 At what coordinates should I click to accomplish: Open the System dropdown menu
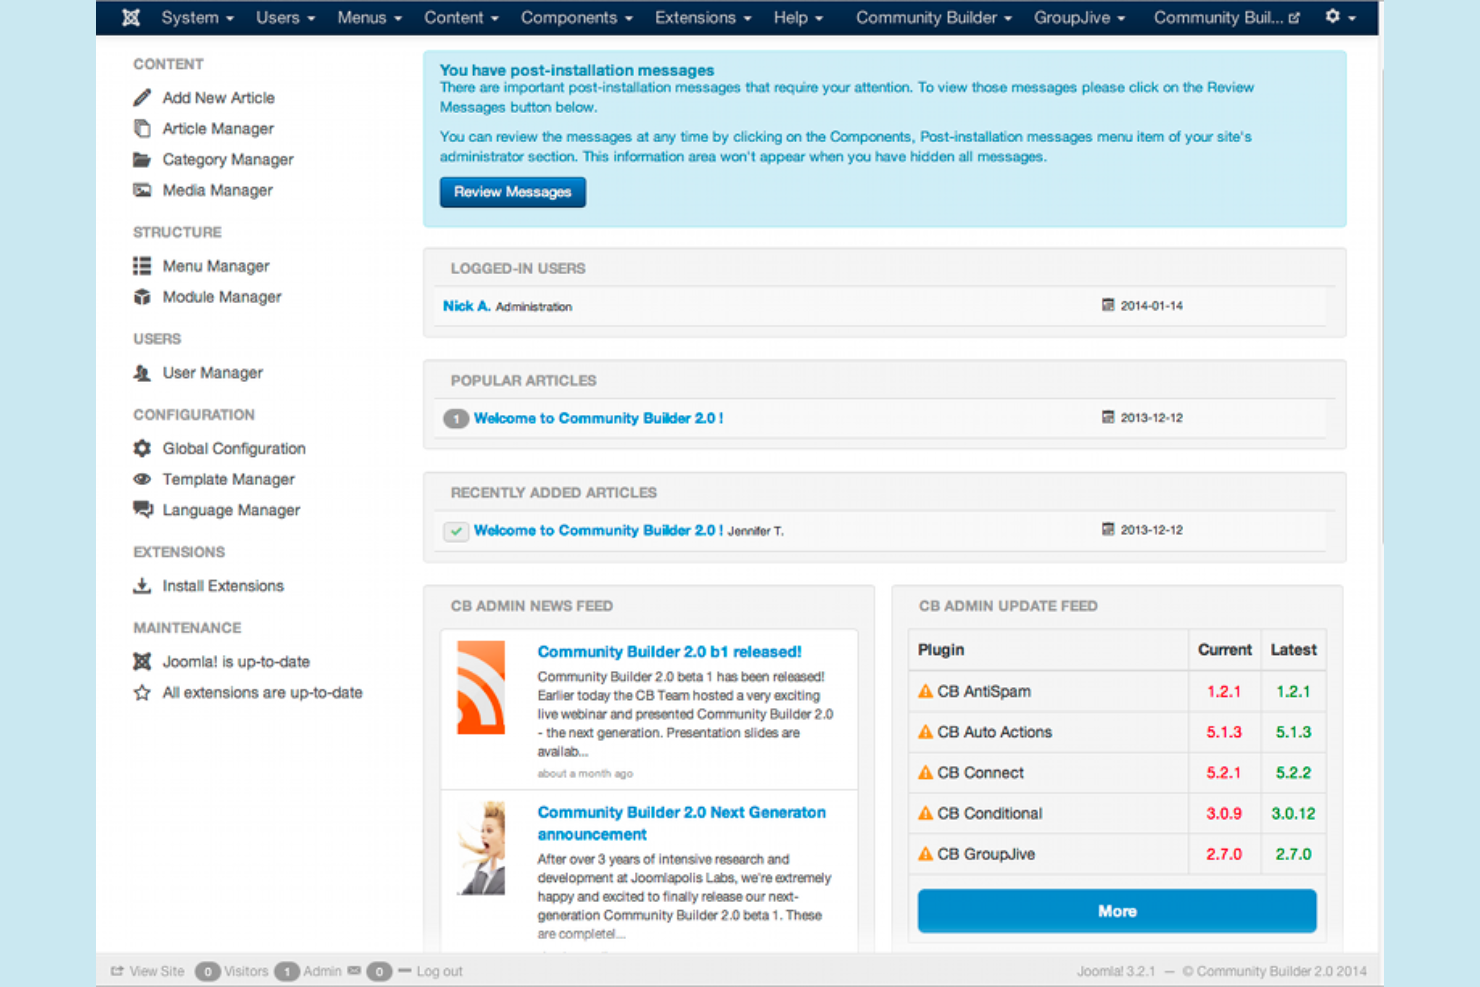point(197,18)
